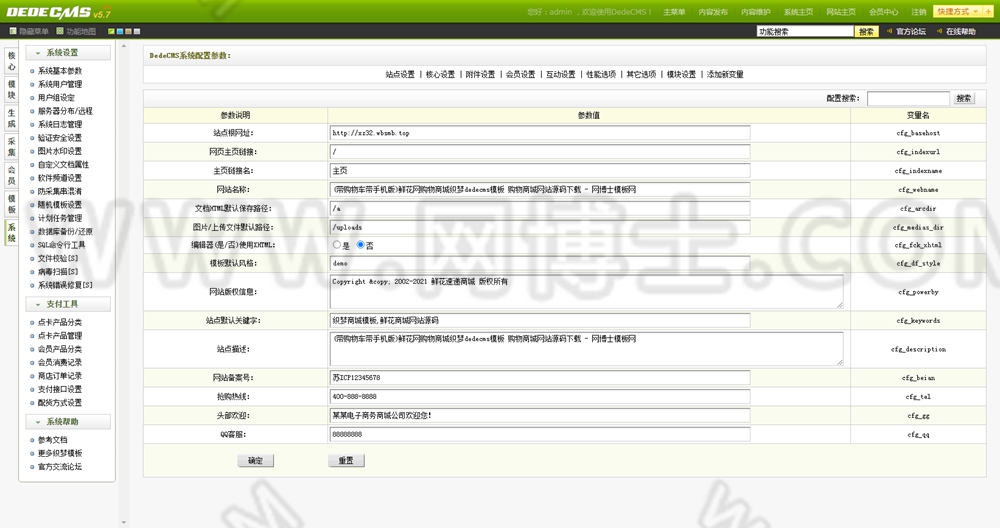
Task: Open 系统用户管理 in sidebar
Action: click(60, 84)
